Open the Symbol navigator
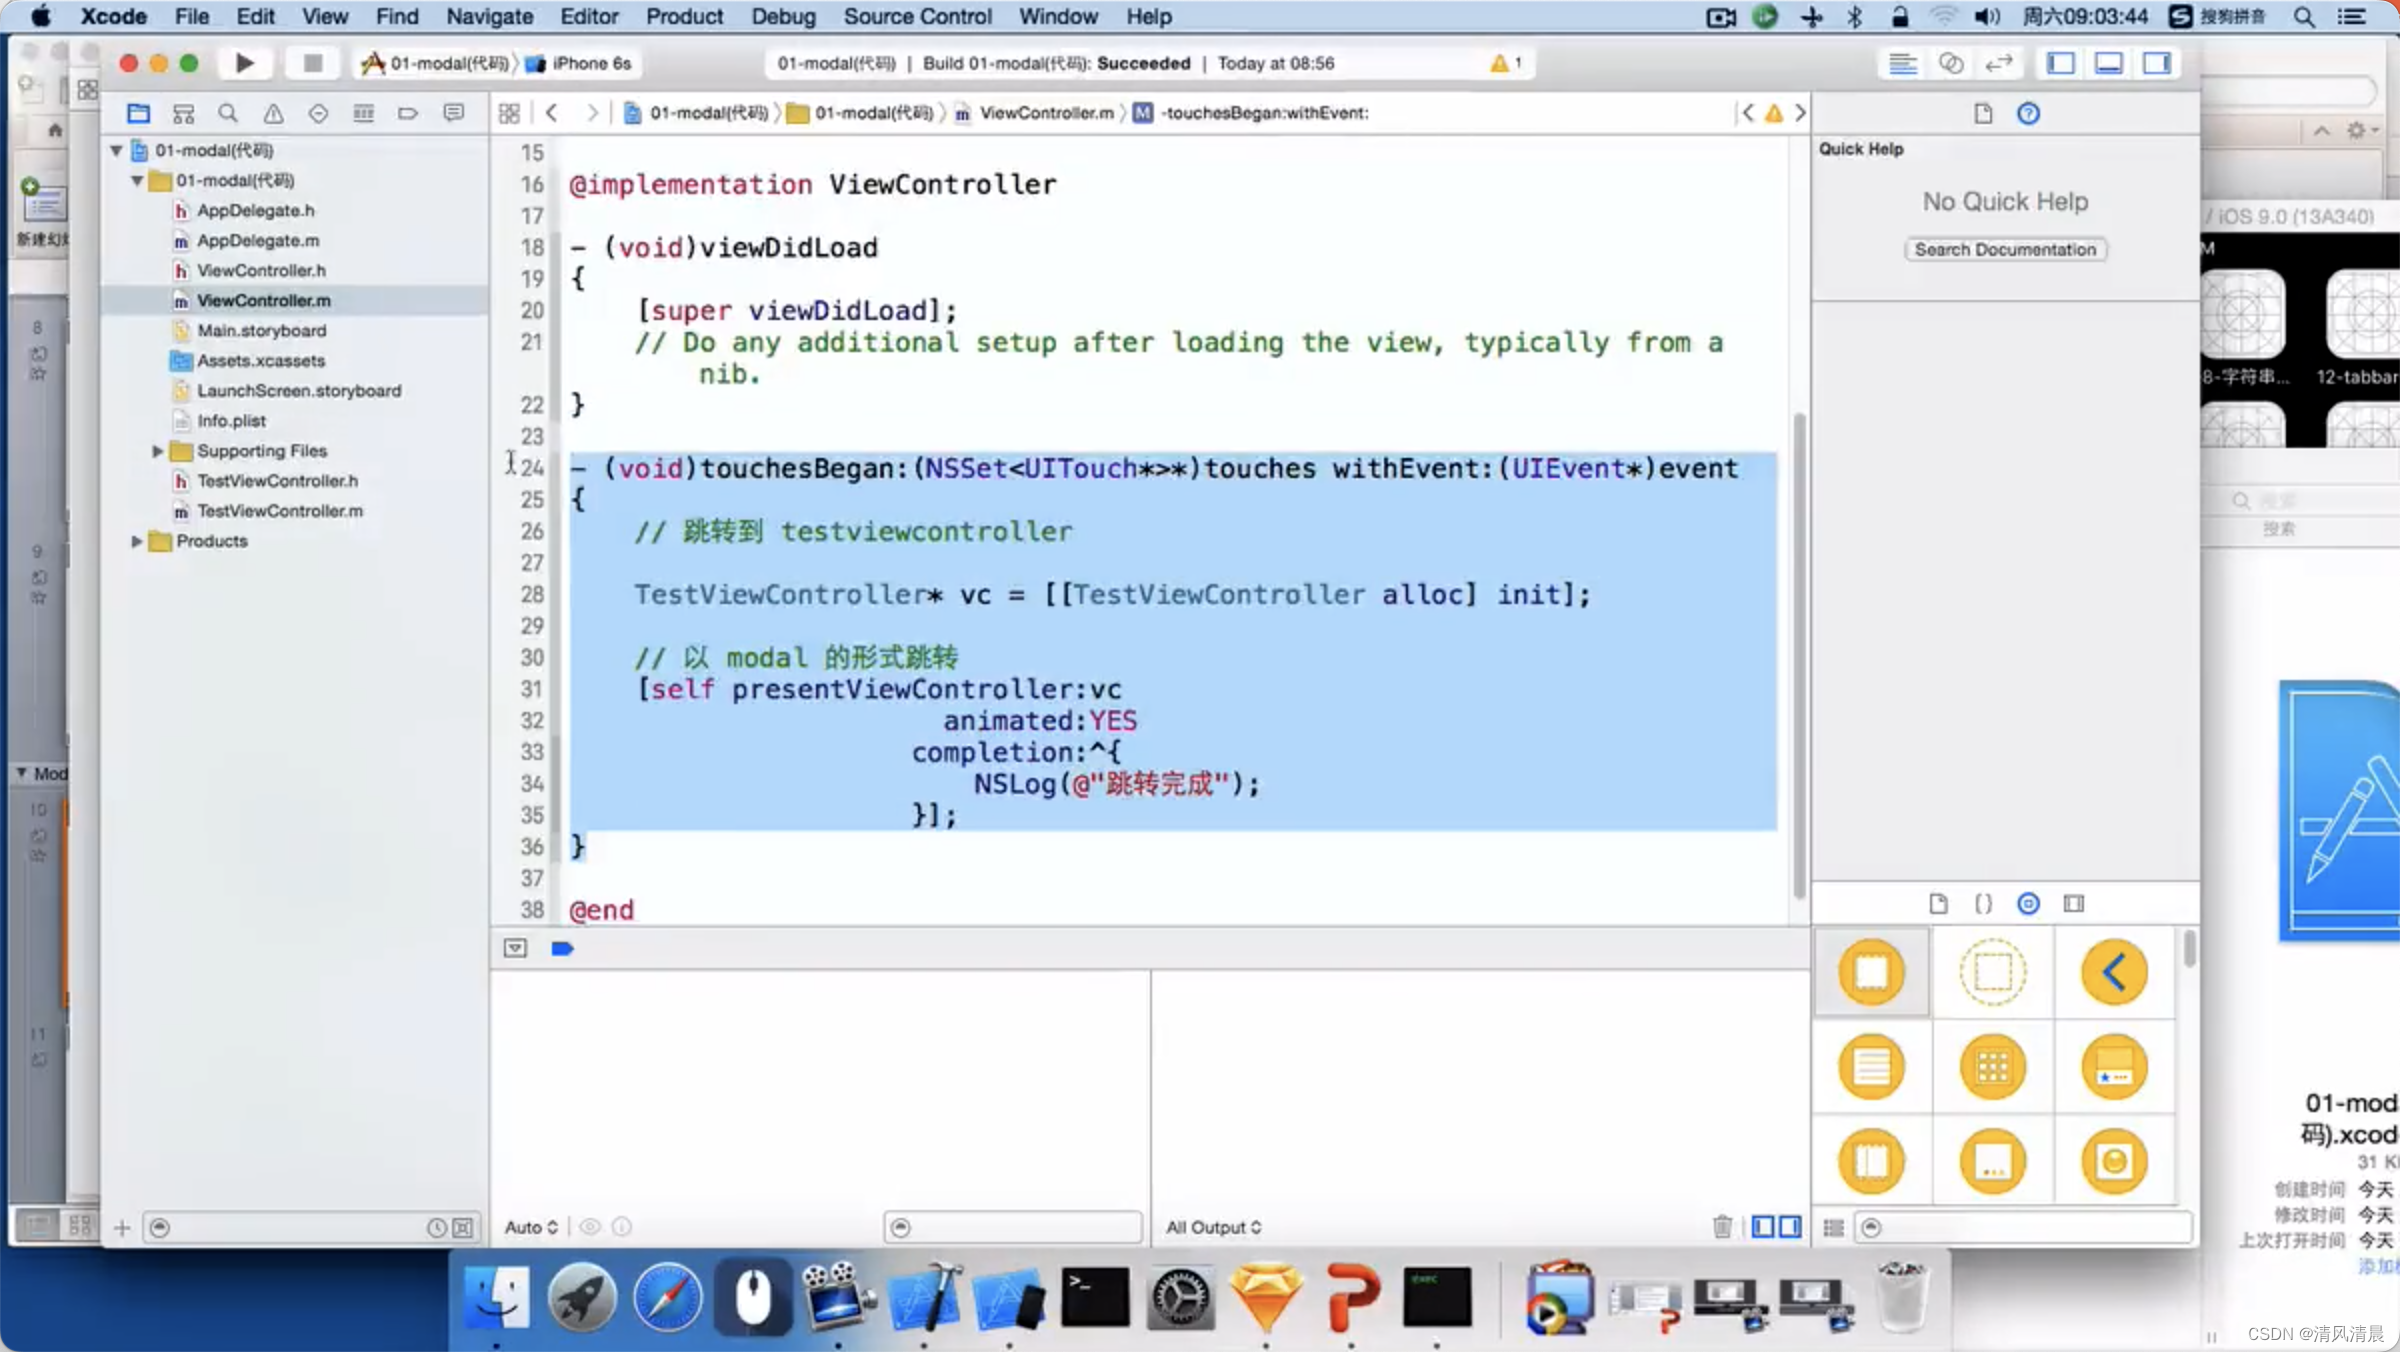 pos(183,113)
